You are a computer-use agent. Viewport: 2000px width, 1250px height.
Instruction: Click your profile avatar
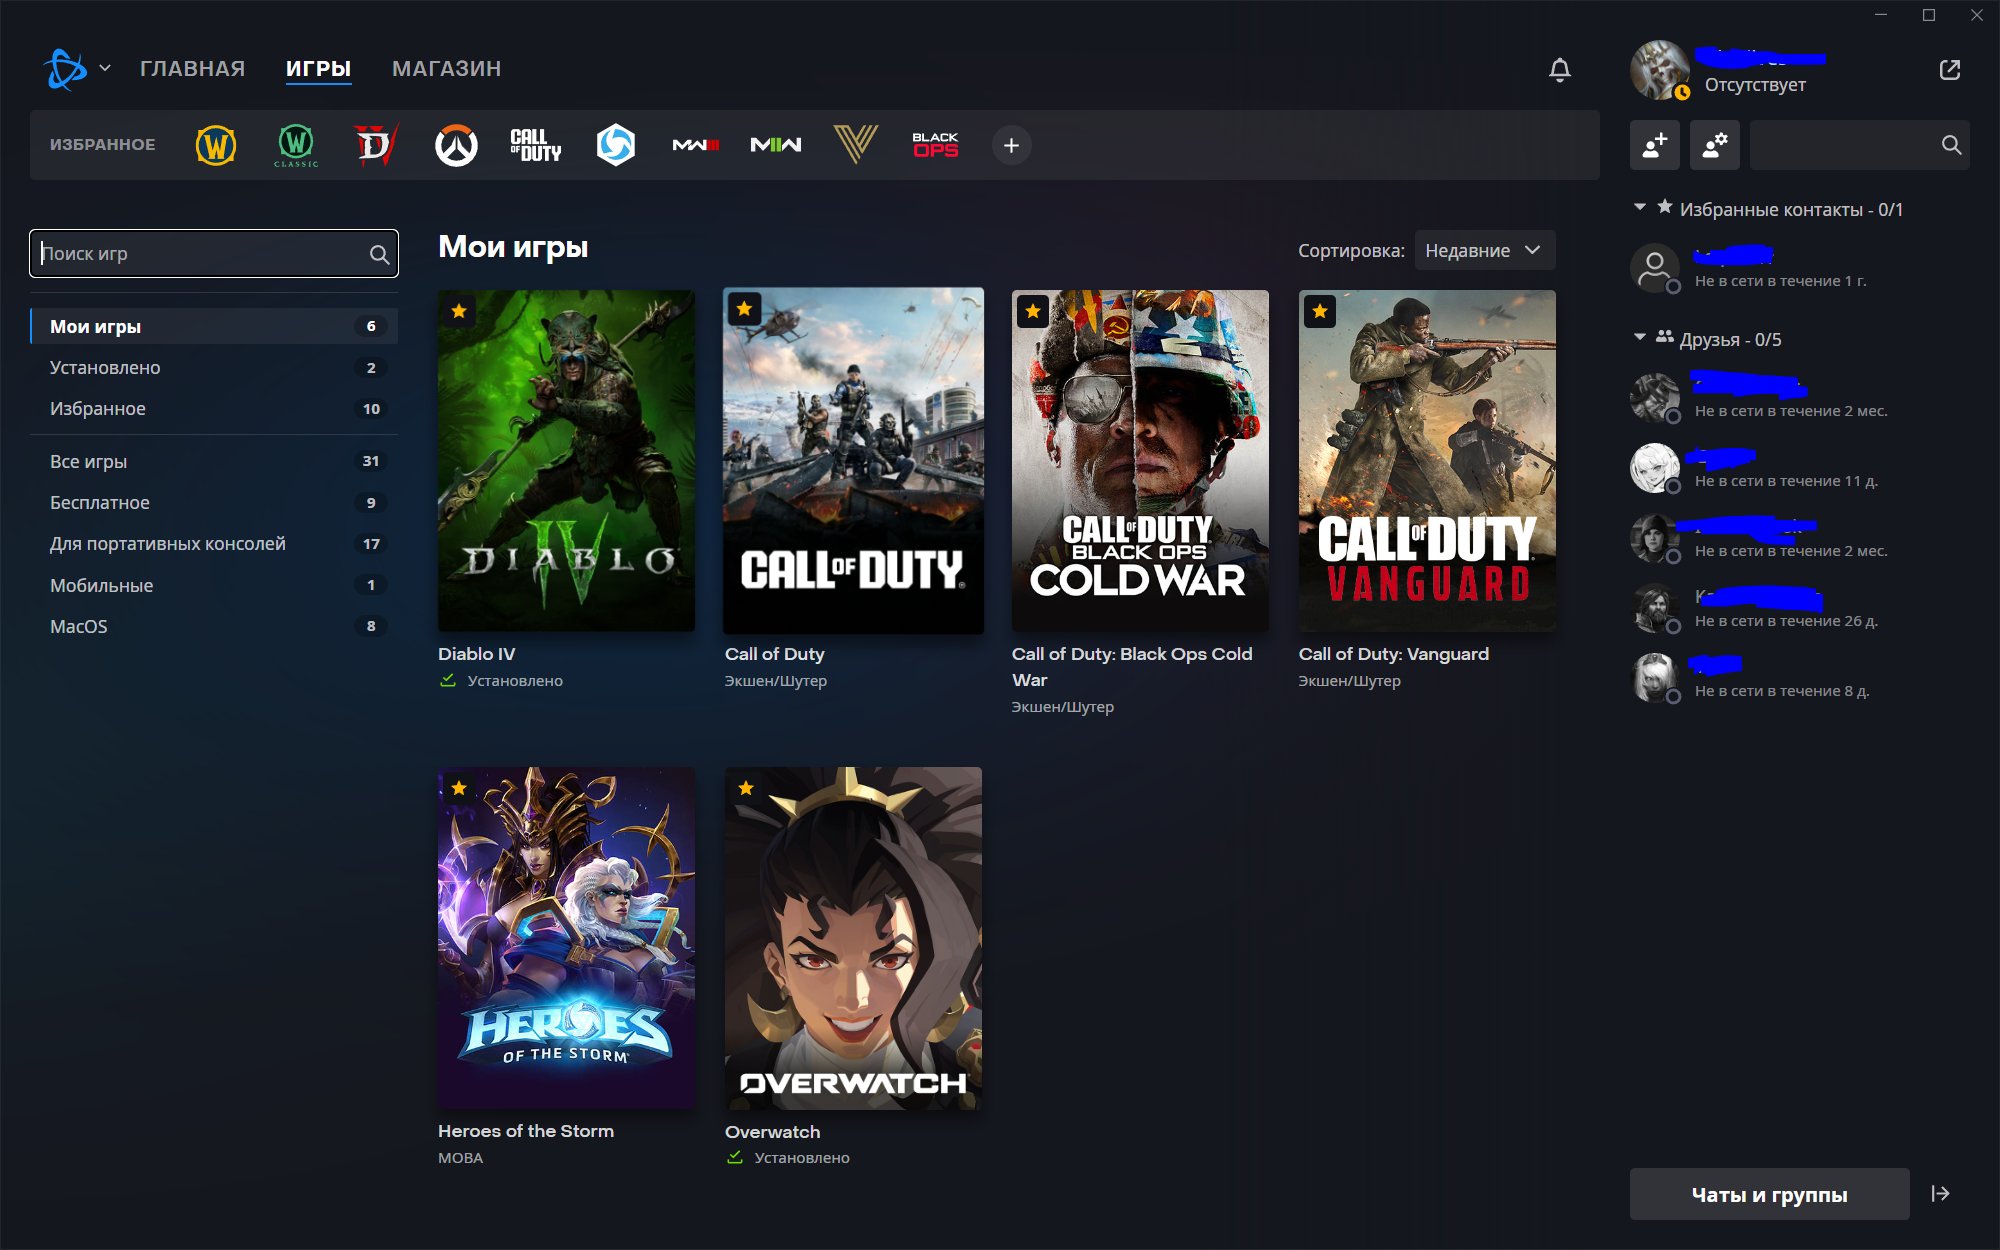pyautogui.click(x=1660, y=70)
